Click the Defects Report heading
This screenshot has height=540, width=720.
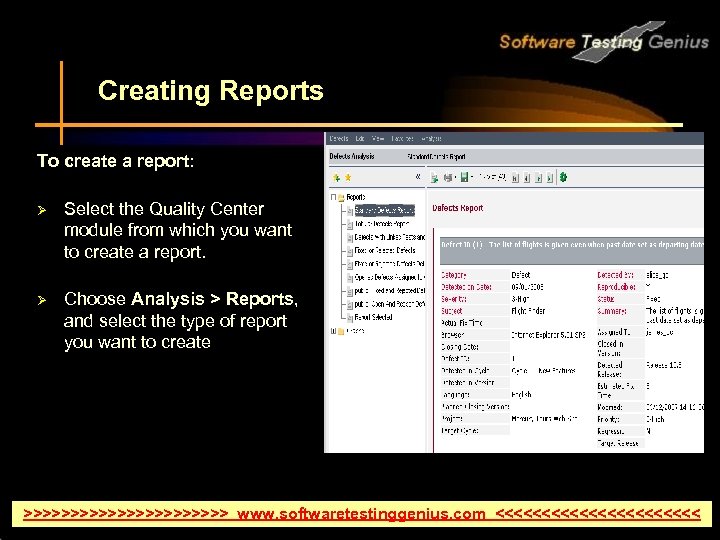point(458,208)
